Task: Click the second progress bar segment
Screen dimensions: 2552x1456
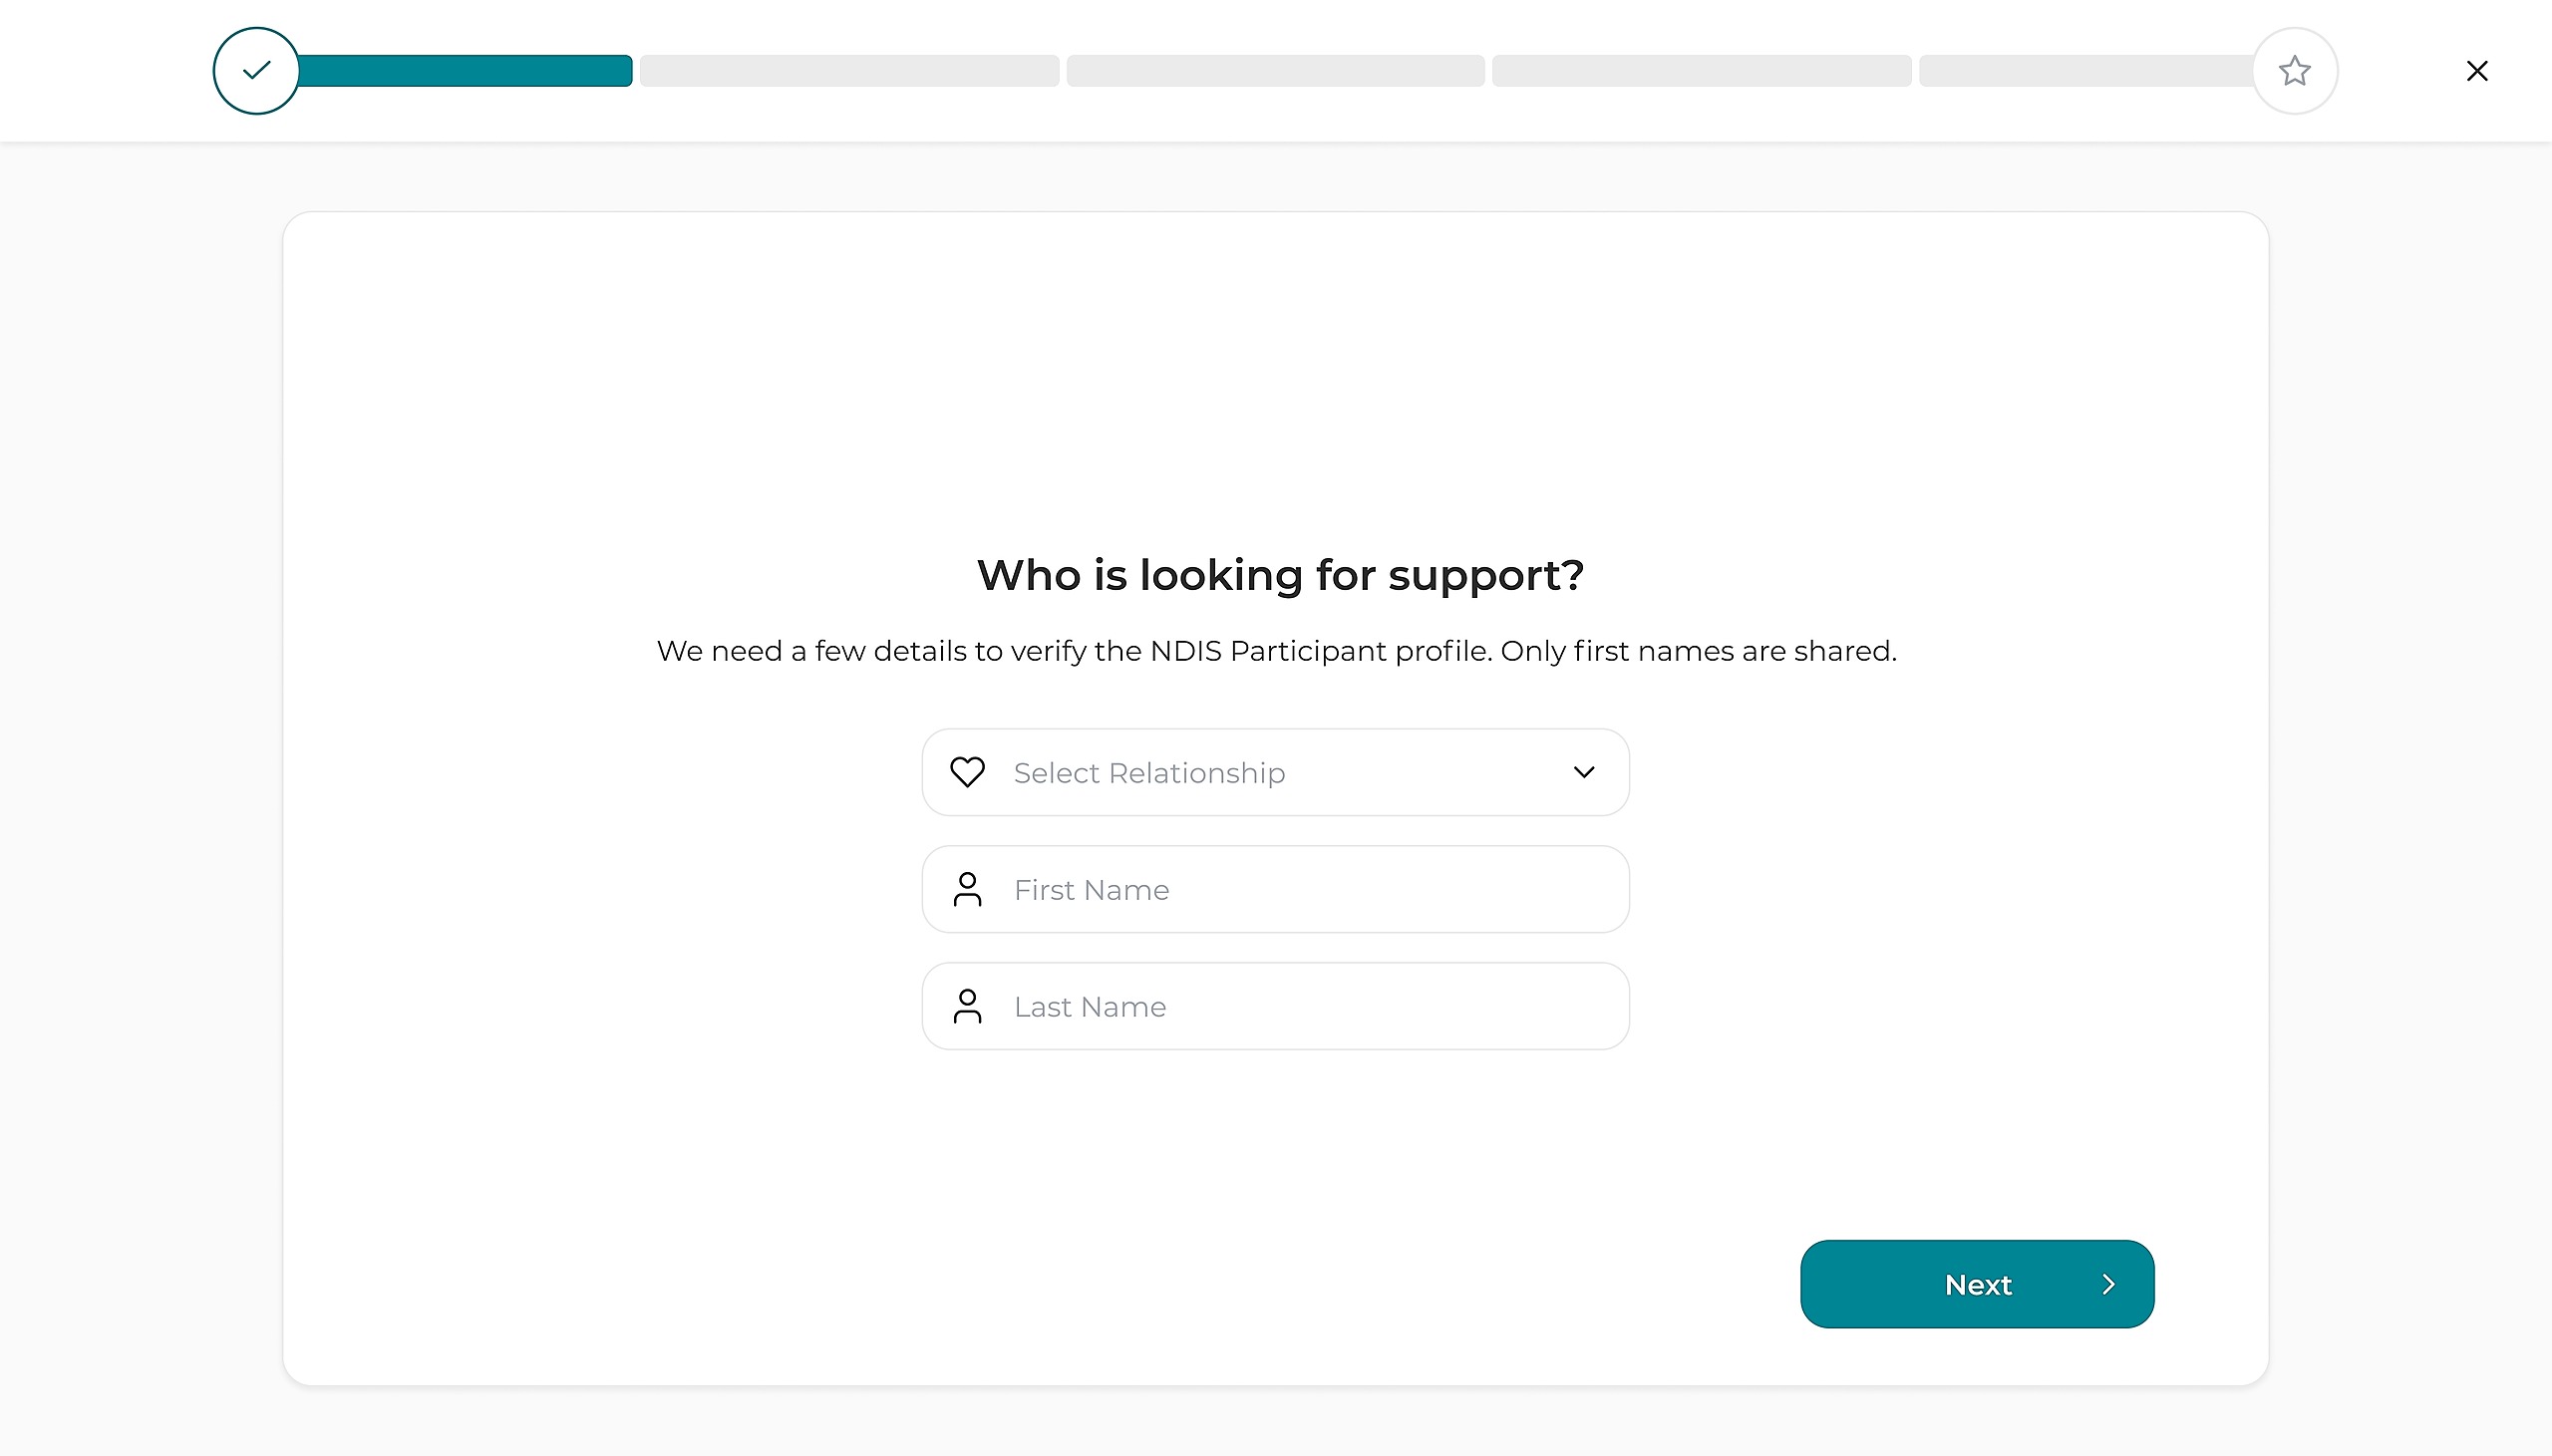Action: click(x=849, y=71)
